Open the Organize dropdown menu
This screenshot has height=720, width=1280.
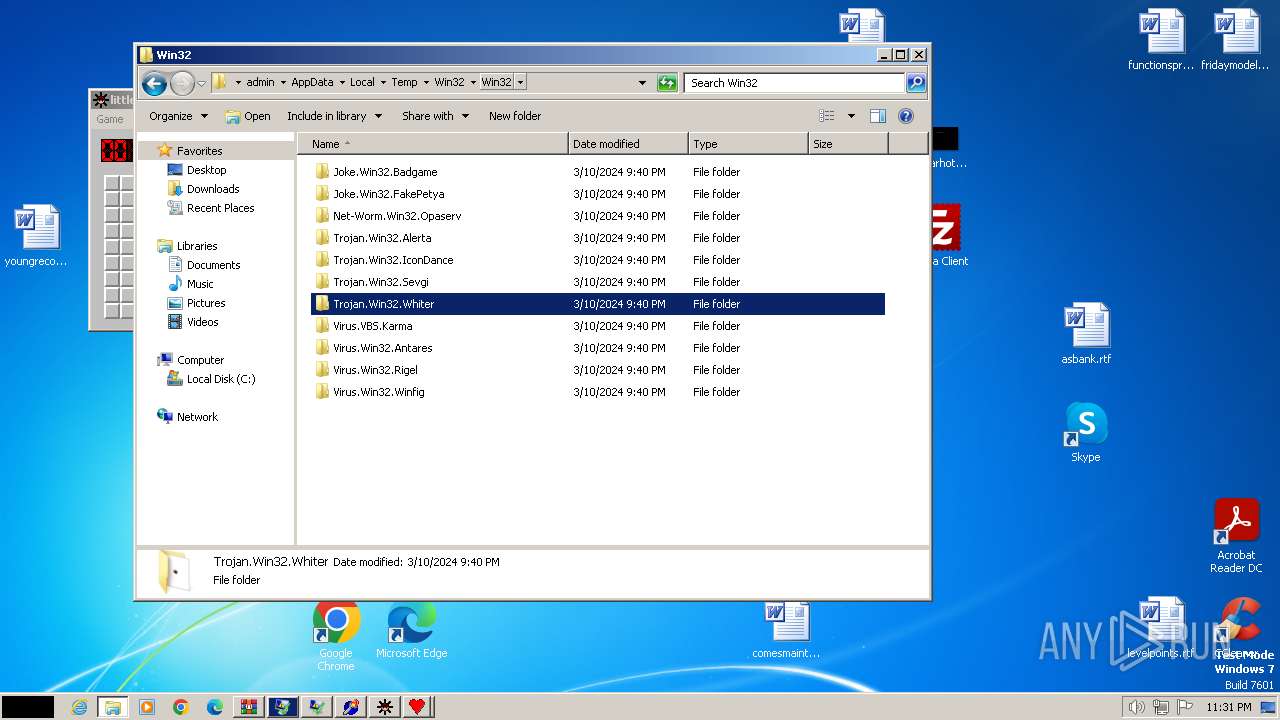(178, 116)
